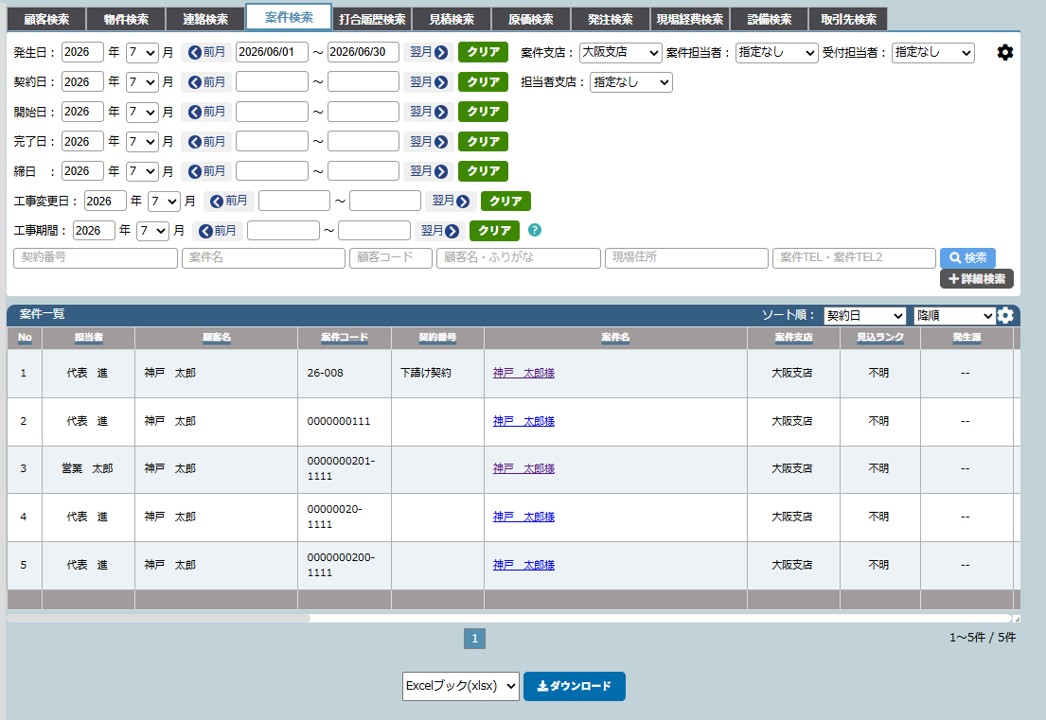
Task: Go to next month for 開始日
Action: (x=428, y=111)
